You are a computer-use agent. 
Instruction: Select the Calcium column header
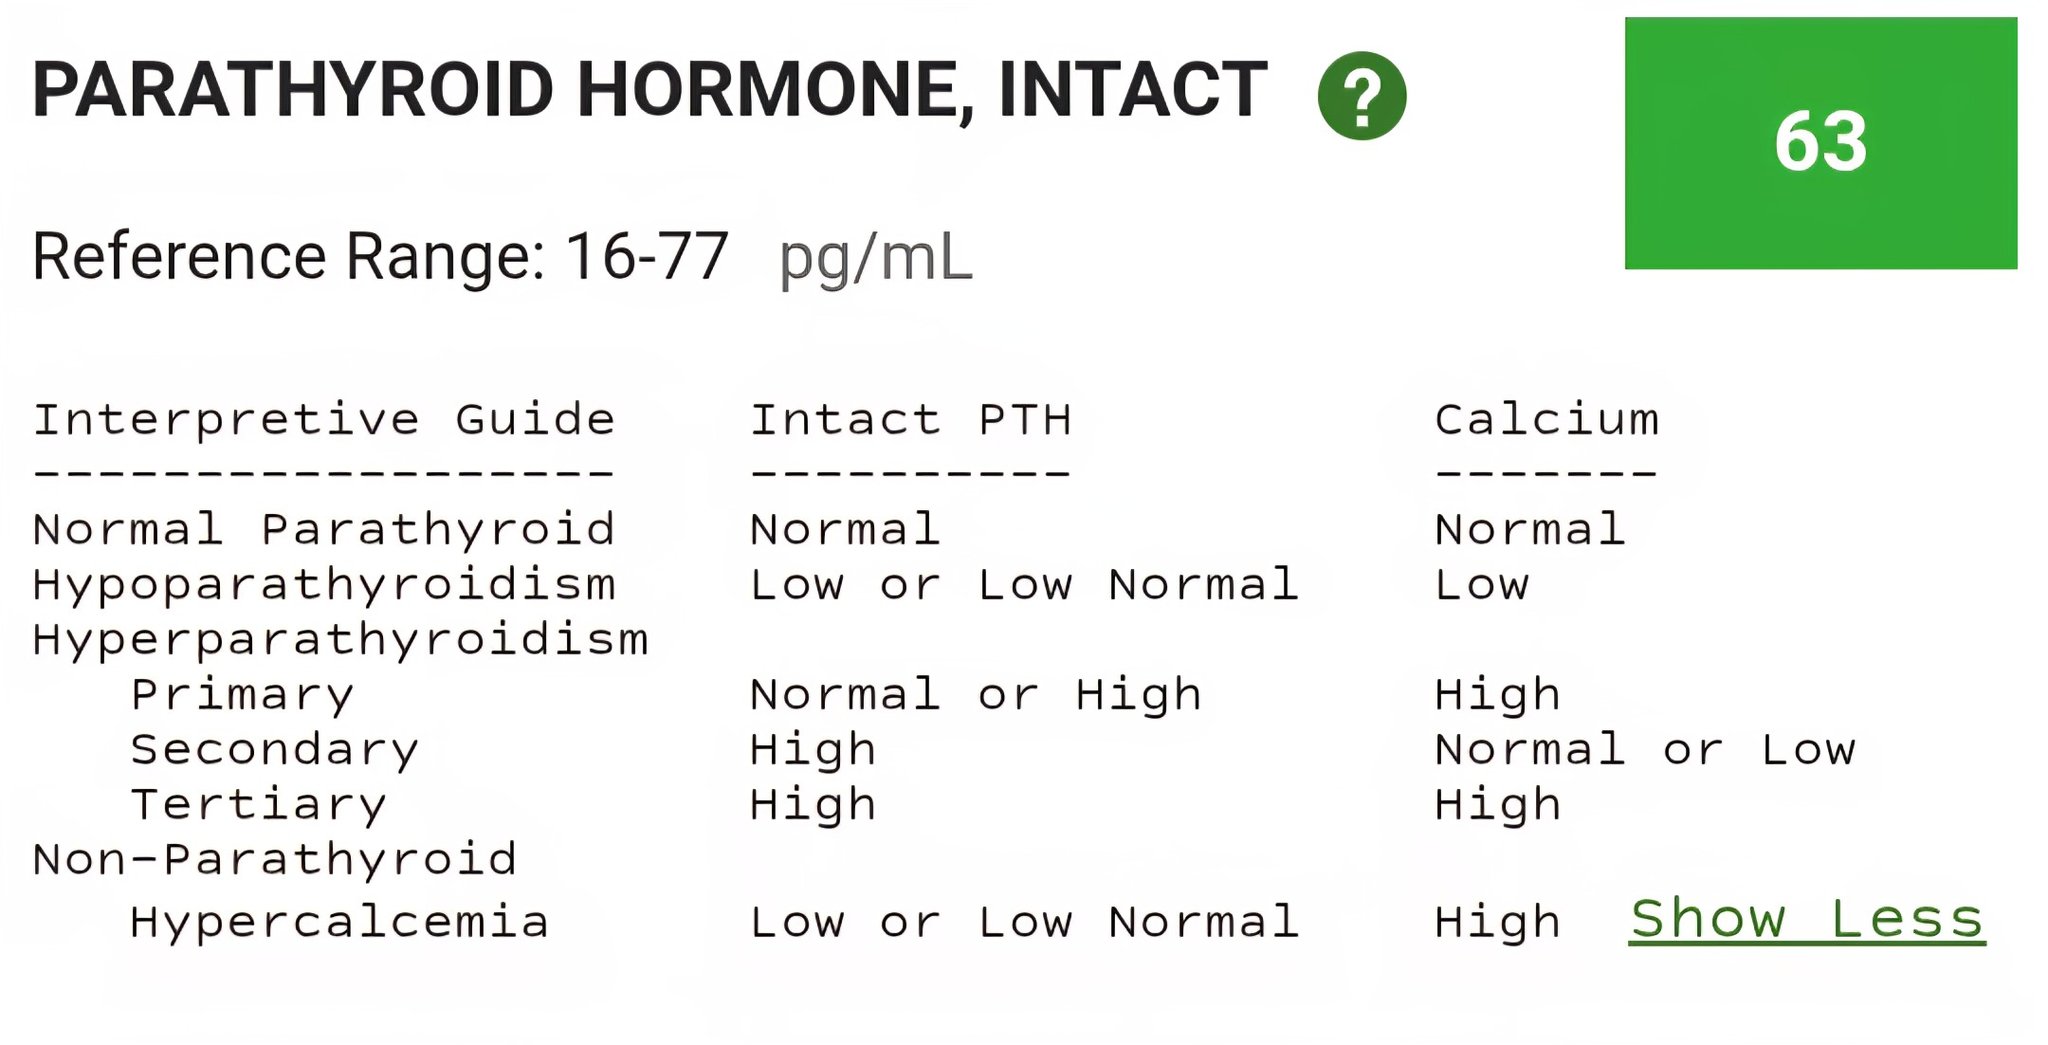pyautogui.click(x=1547, y=421)
